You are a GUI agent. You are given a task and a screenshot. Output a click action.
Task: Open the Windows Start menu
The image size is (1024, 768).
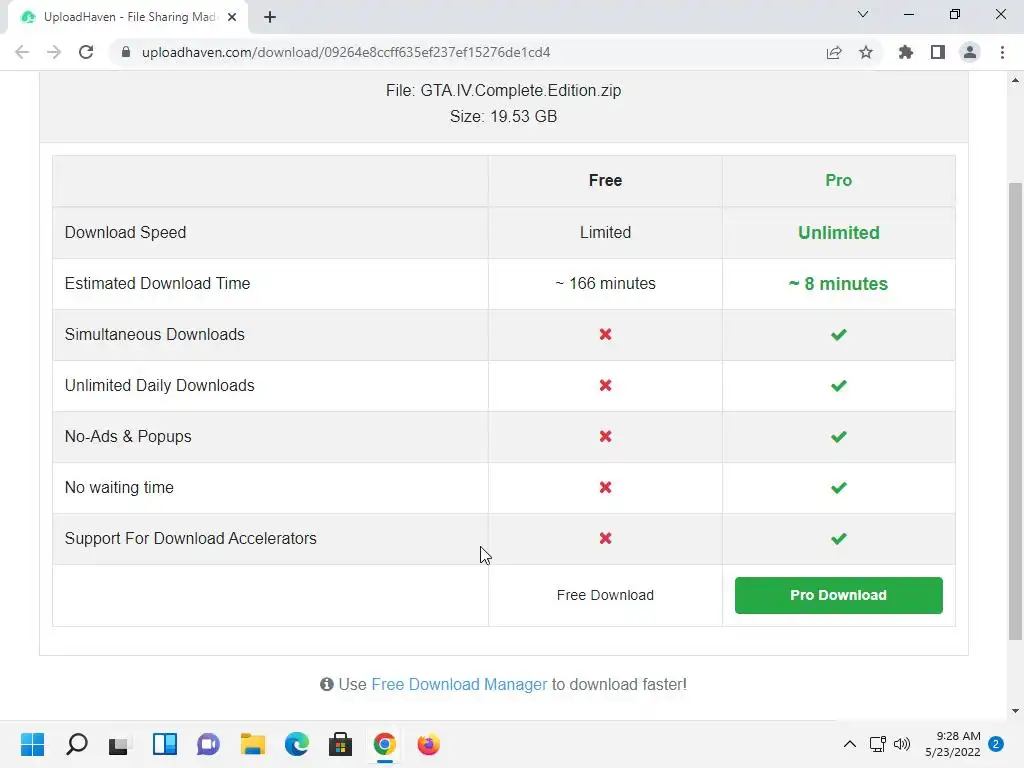[x=32, y=744]
